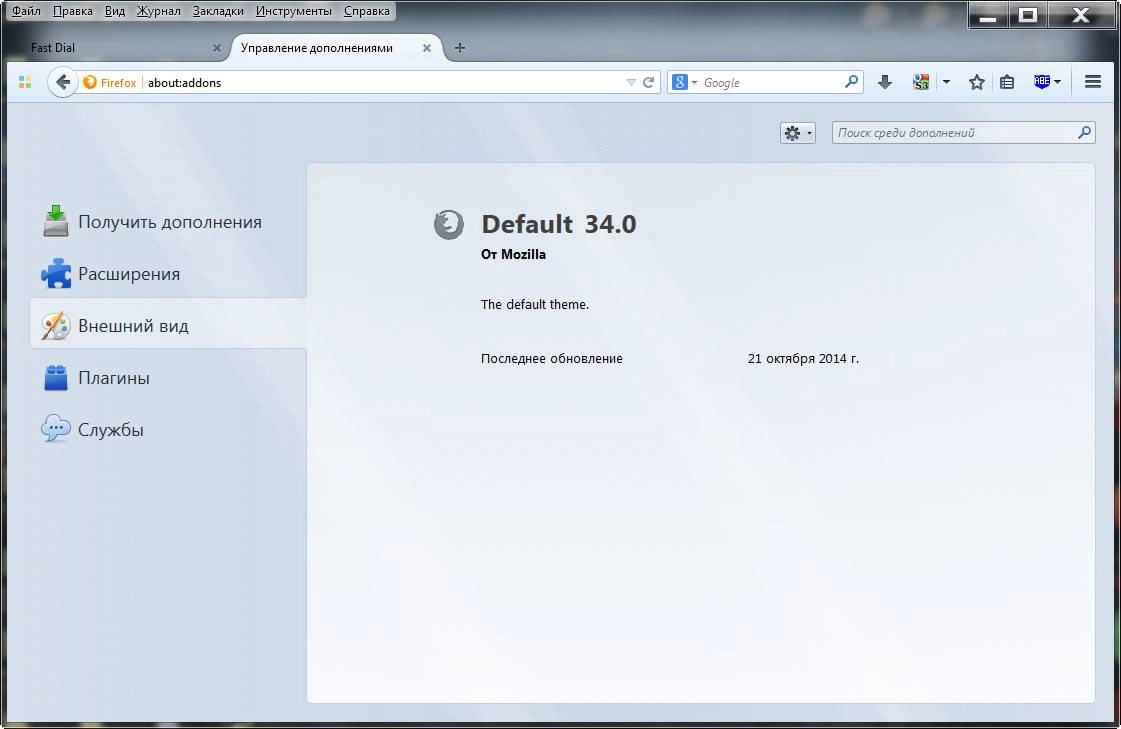
Task: Click the magnifier in addons search field
Action: click(1084, 132)
